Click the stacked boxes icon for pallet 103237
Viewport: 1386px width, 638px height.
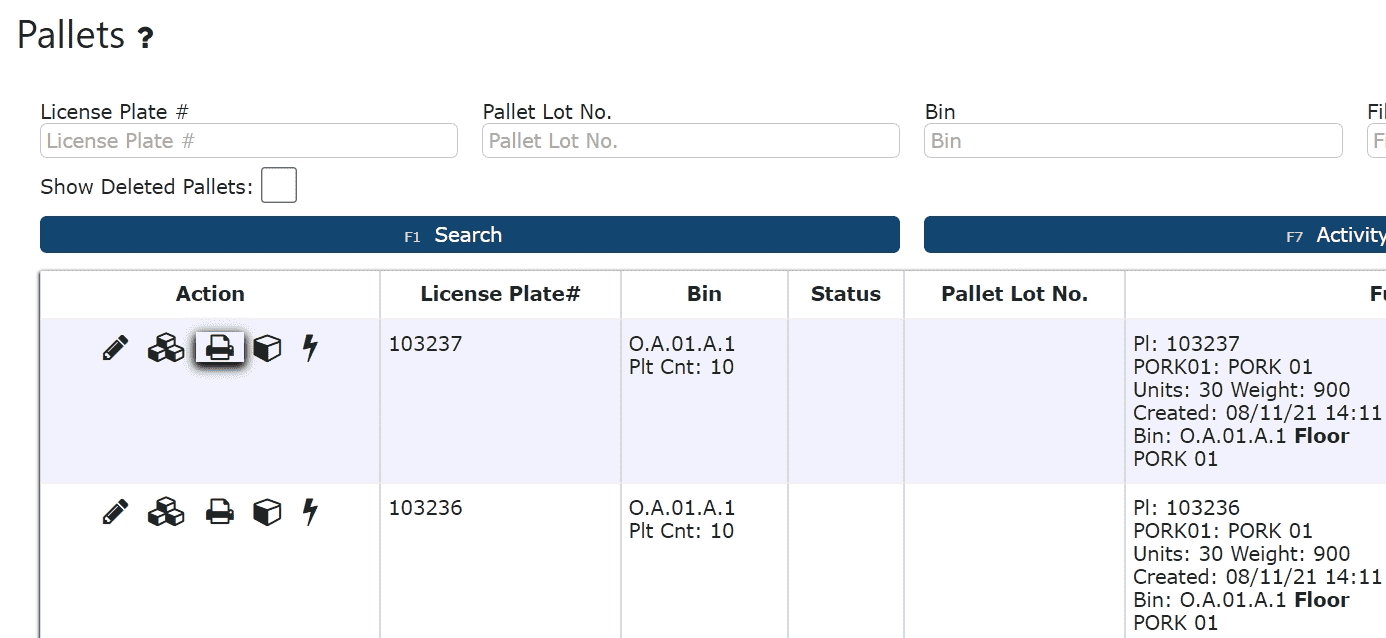click(x=166, y=348)
